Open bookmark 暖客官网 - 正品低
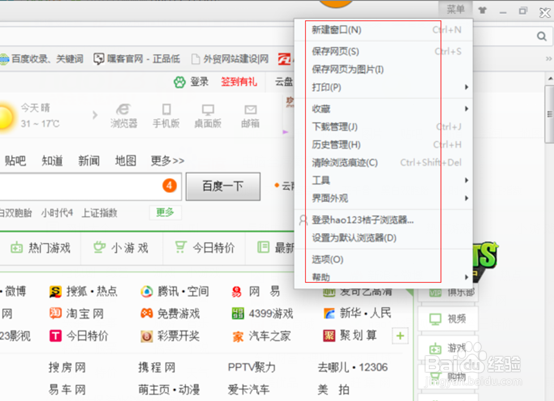 tap(137, 59)
